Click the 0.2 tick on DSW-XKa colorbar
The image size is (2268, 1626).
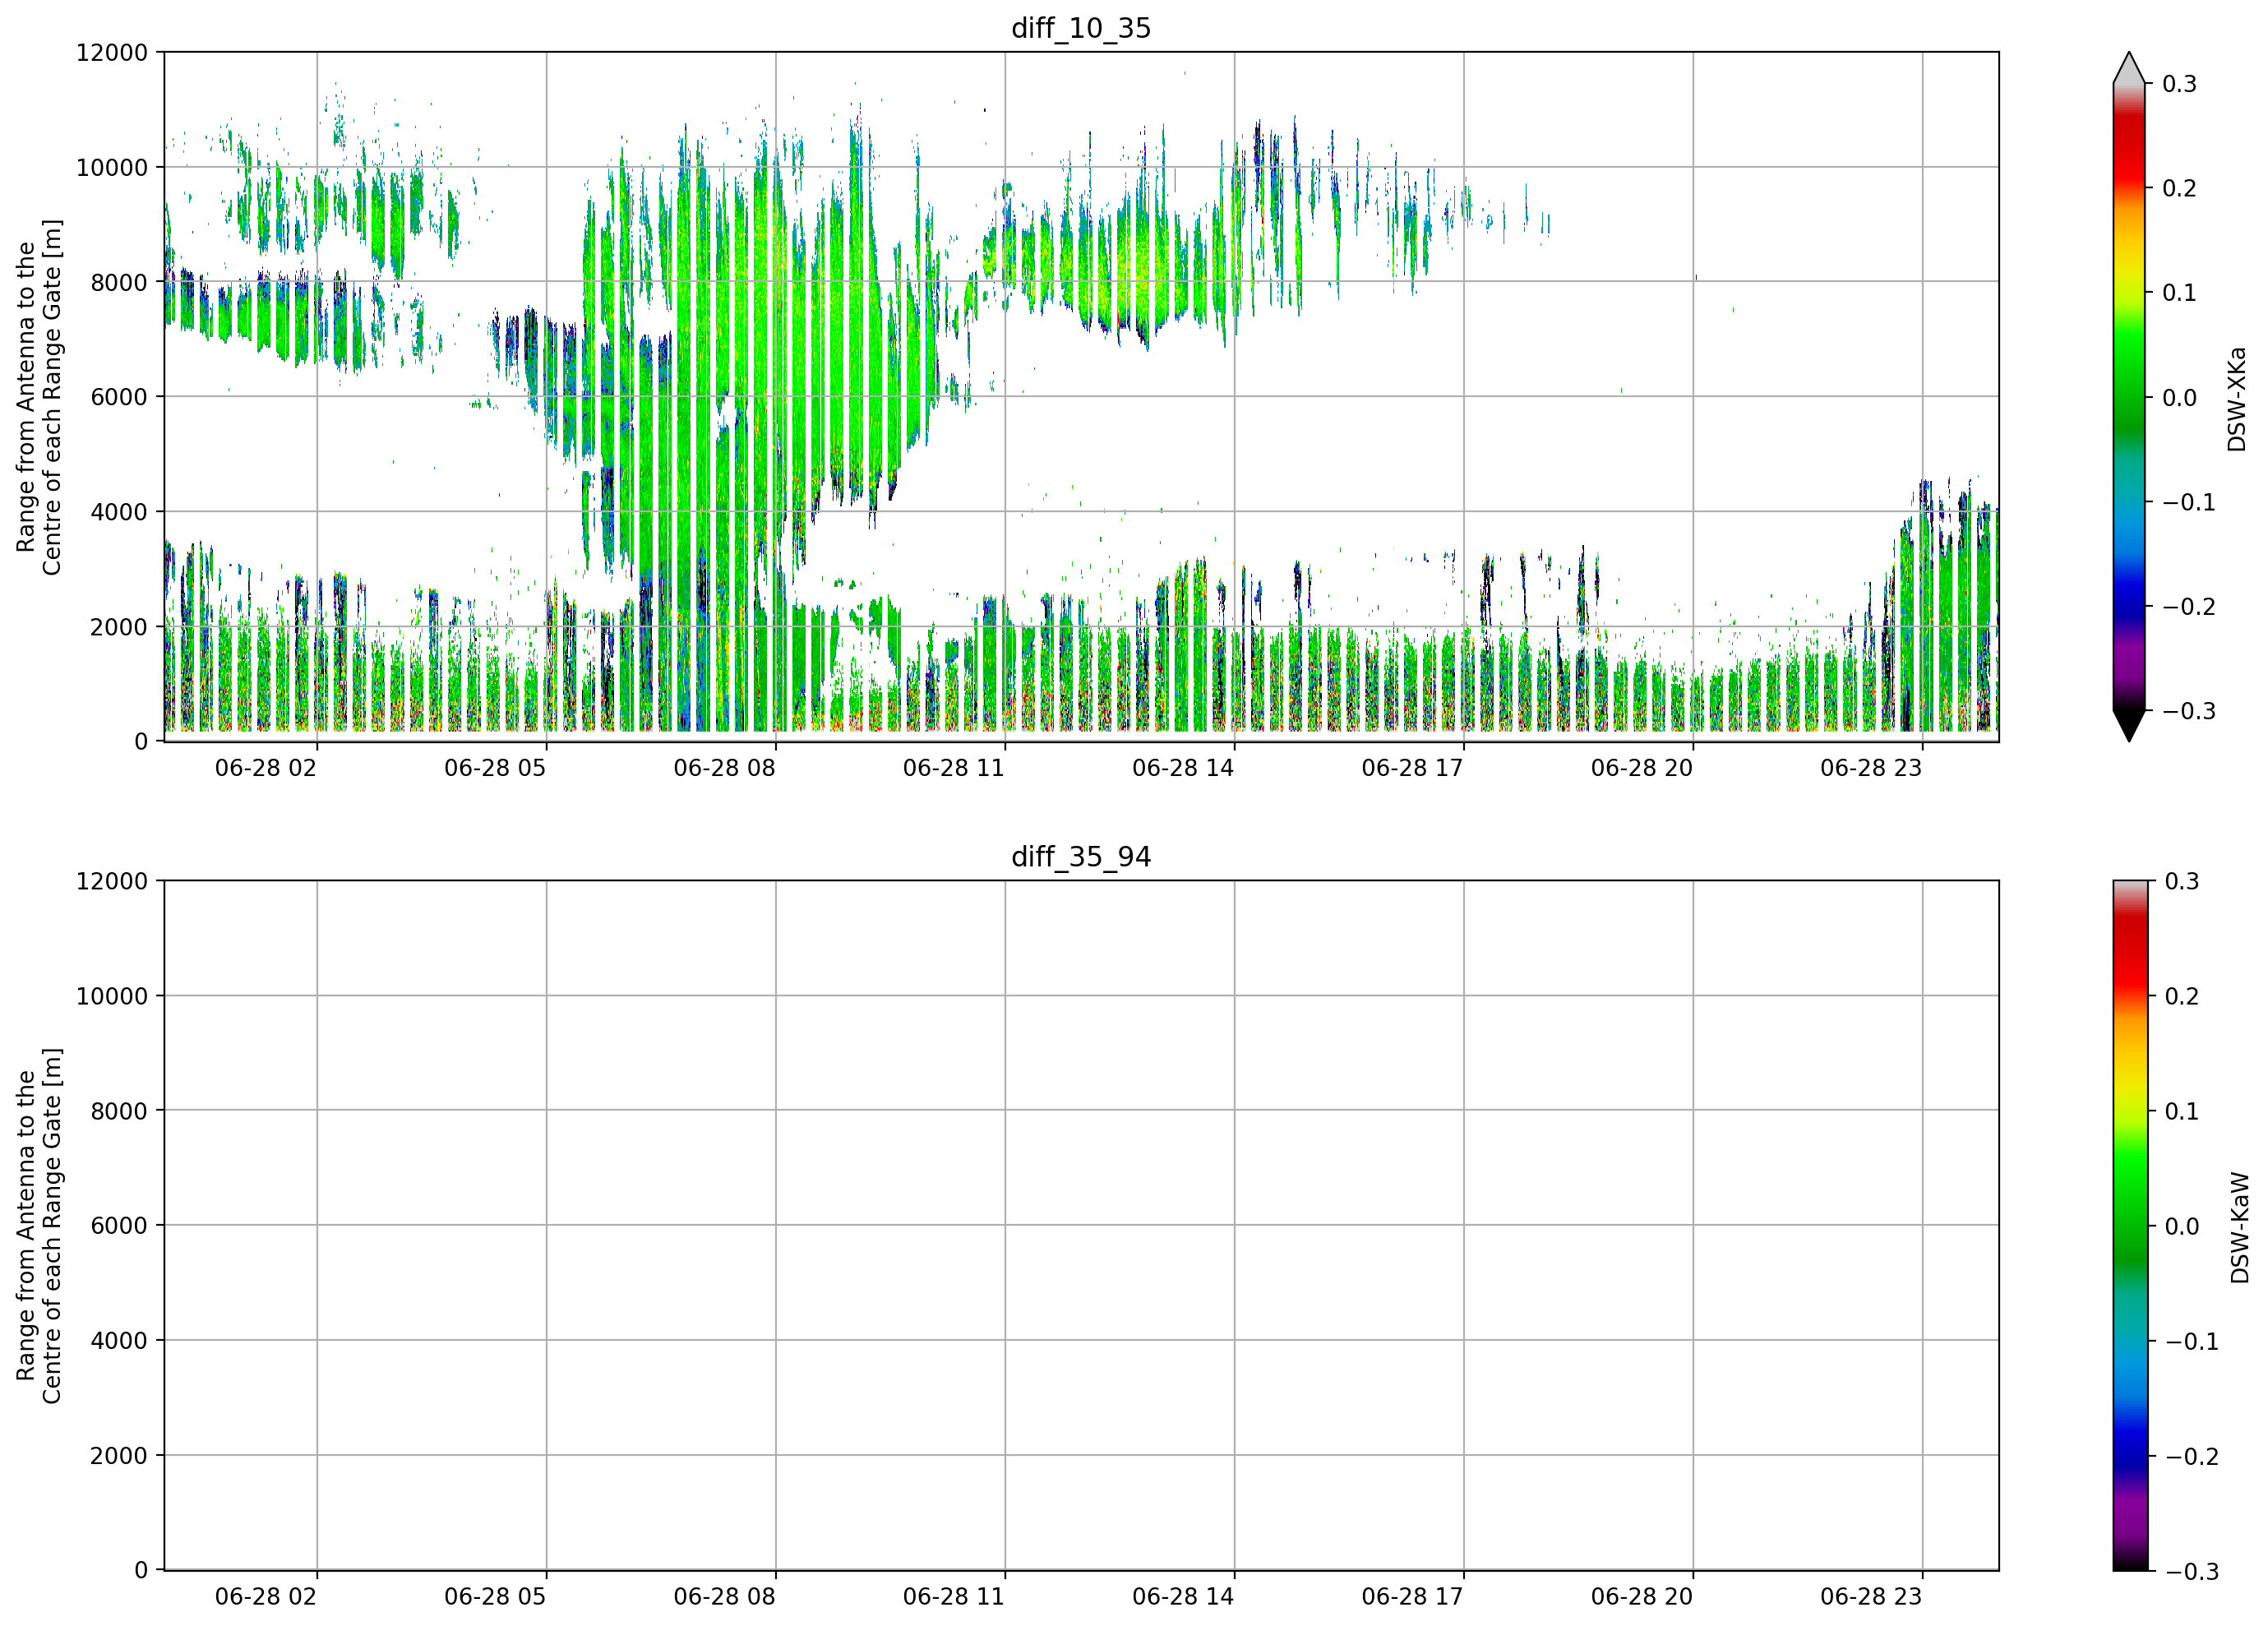click(2179, 189)
